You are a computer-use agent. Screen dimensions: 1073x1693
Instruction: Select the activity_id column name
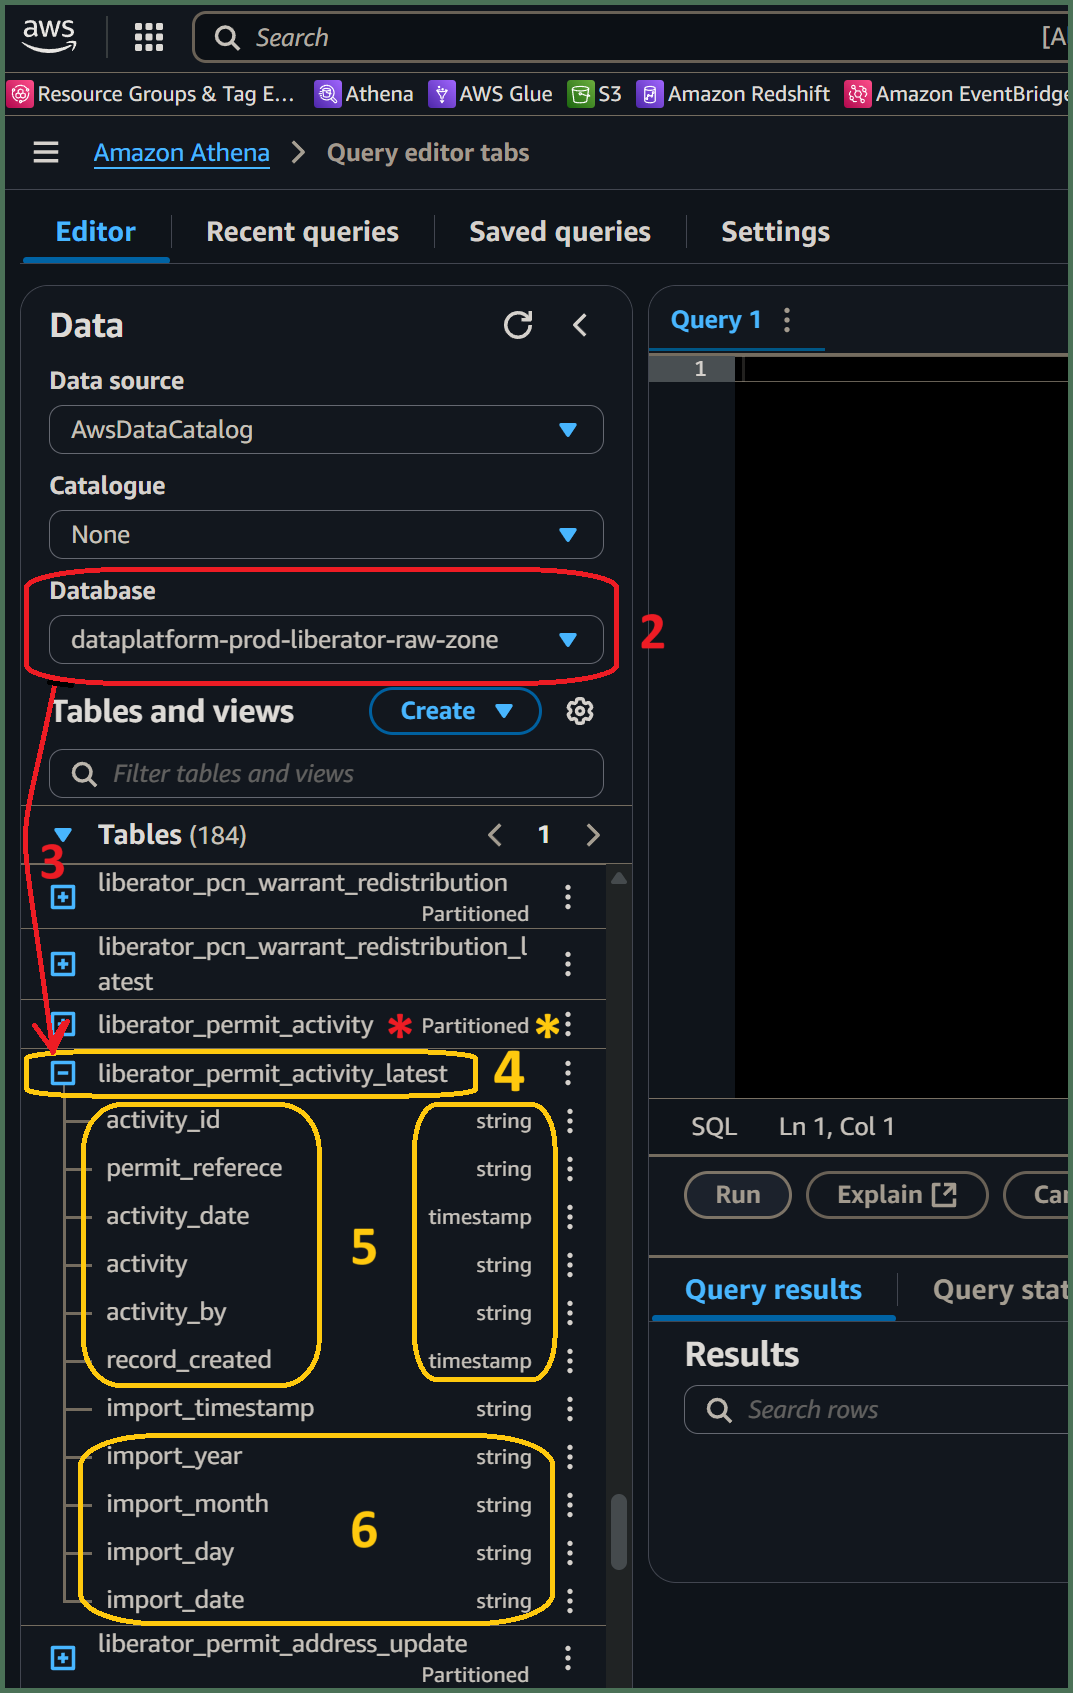click(163, 1120)
